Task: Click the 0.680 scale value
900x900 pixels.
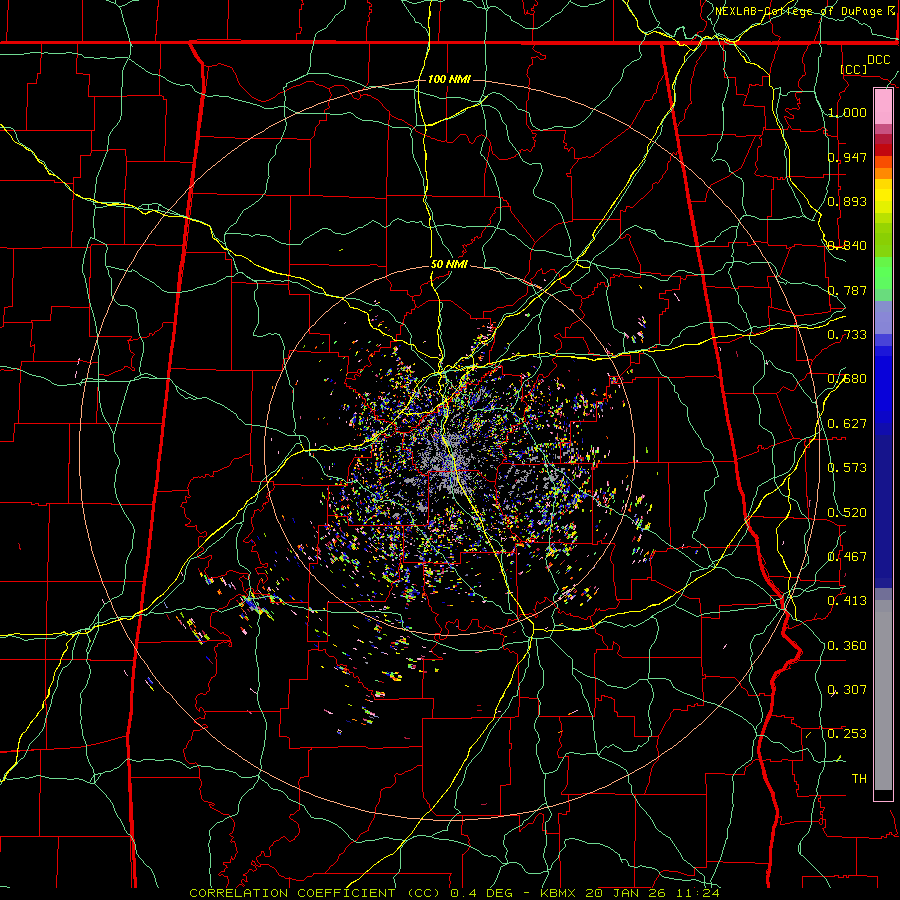Action: [x=847, y=379]
